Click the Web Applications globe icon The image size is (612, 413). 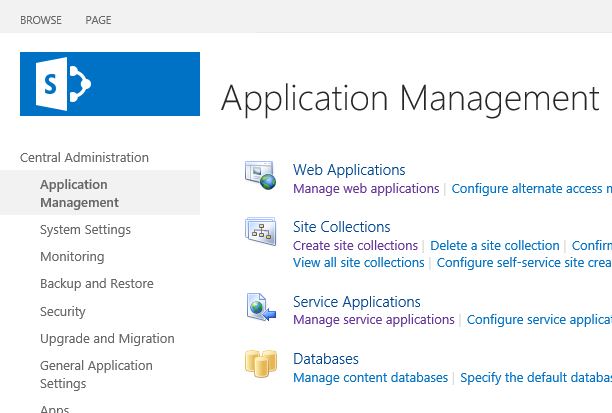click(x=260, y=177)
